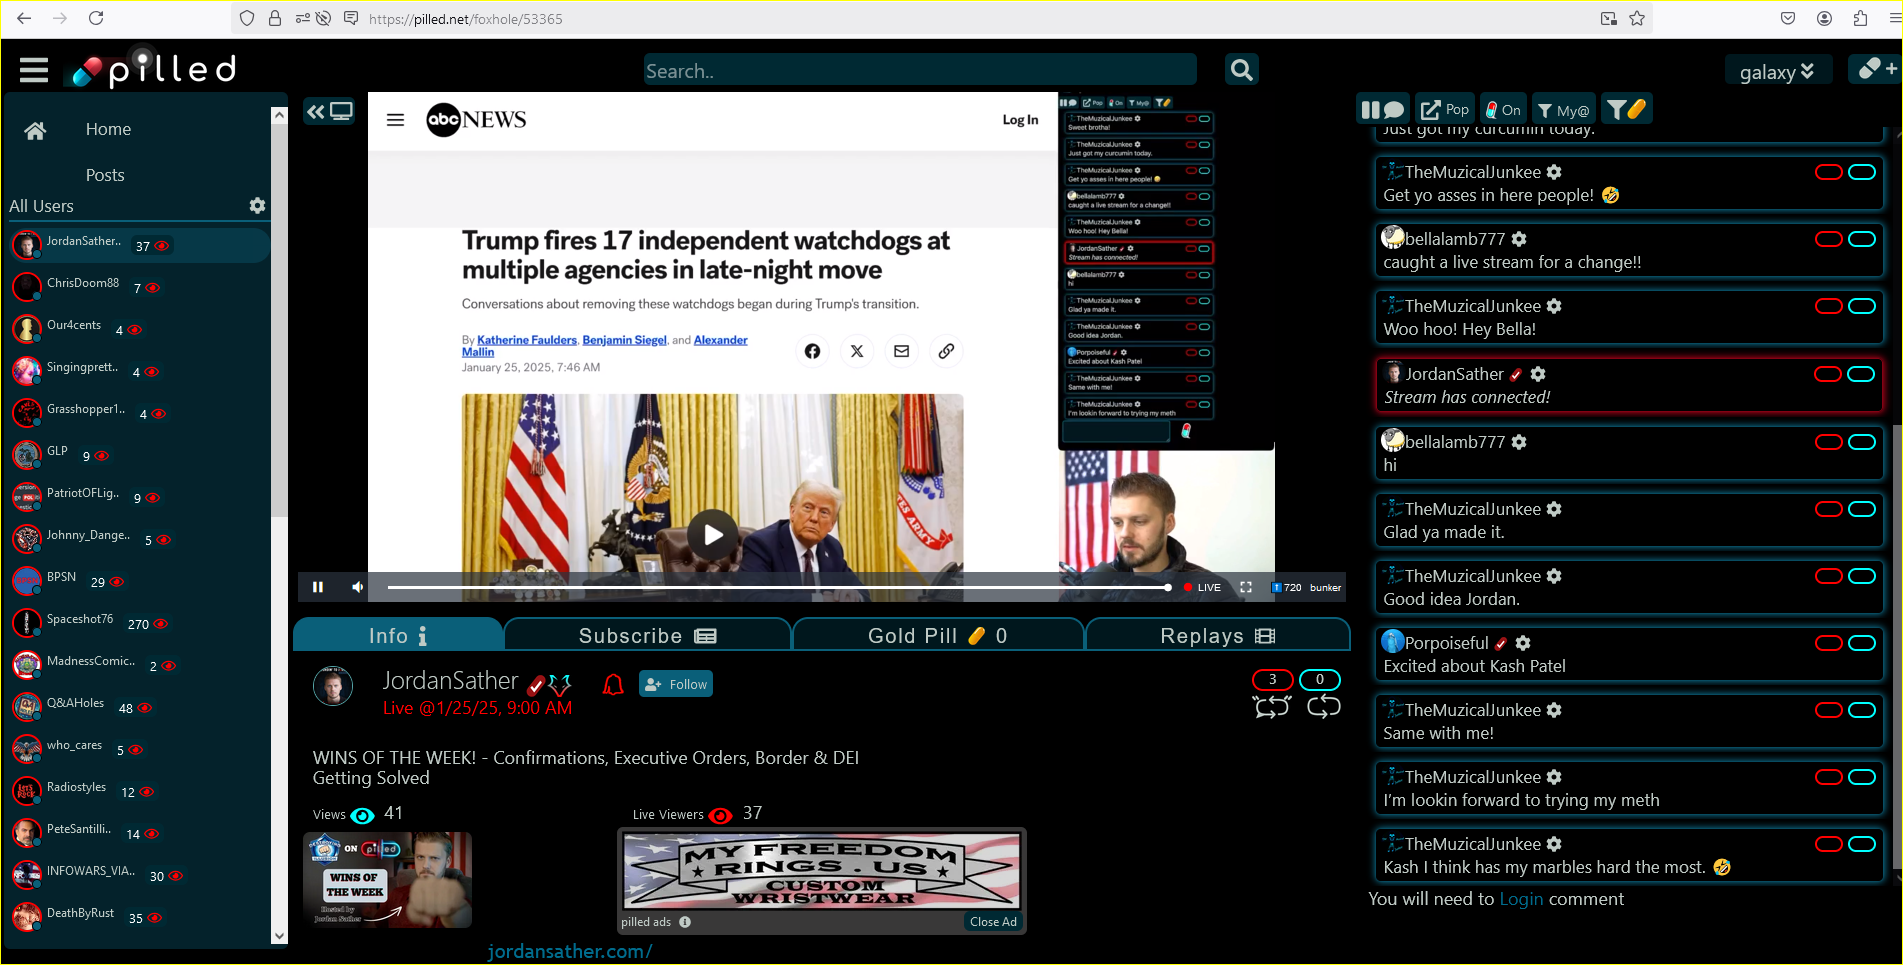The image size is (1903, 965).
Task: Click the search magnifier button
Action: (1241, 70)
